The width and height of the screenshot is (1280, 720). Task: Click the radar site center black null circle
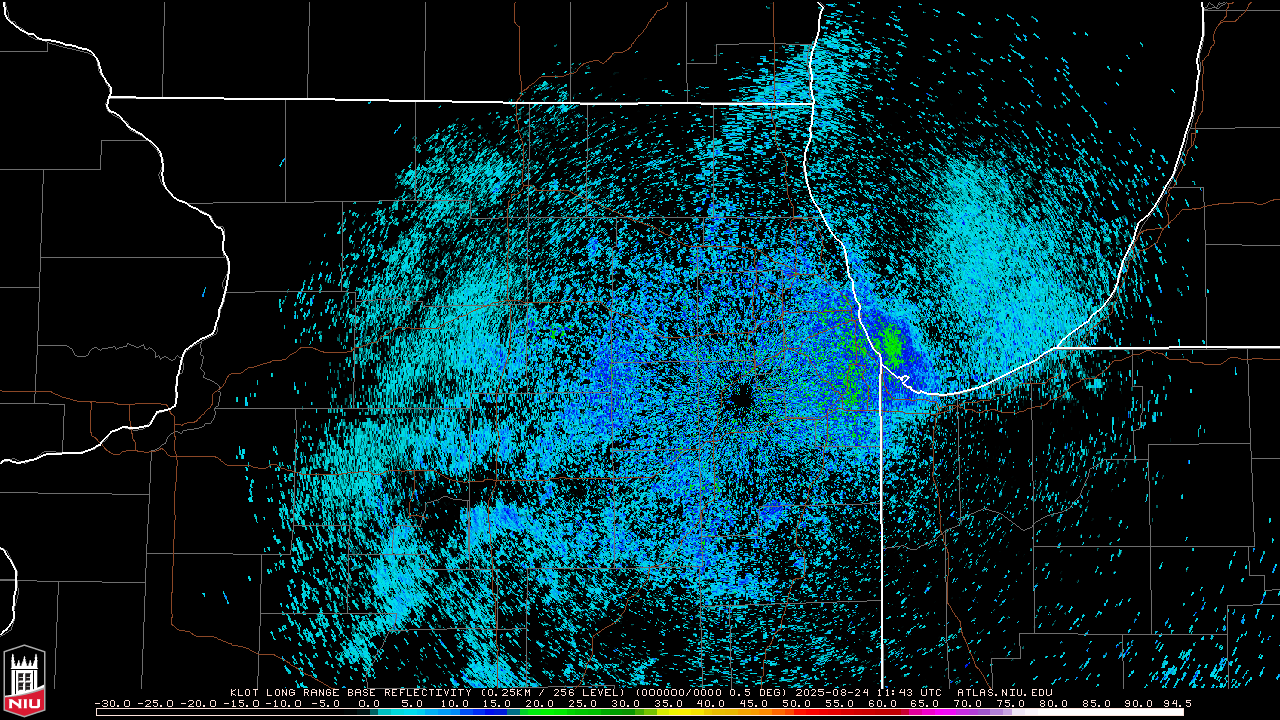coord(740,398)
